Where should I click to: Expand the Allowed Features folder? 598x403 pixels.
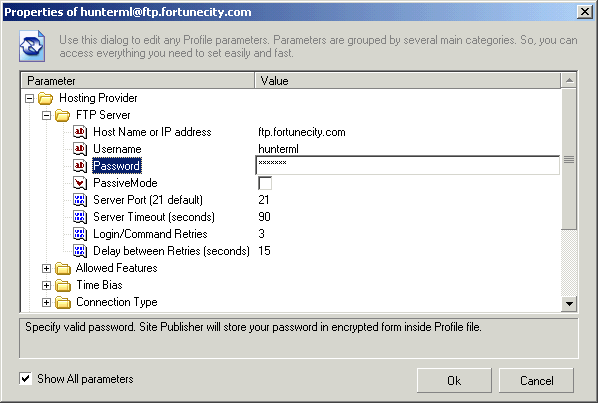(x=46, y=268)
